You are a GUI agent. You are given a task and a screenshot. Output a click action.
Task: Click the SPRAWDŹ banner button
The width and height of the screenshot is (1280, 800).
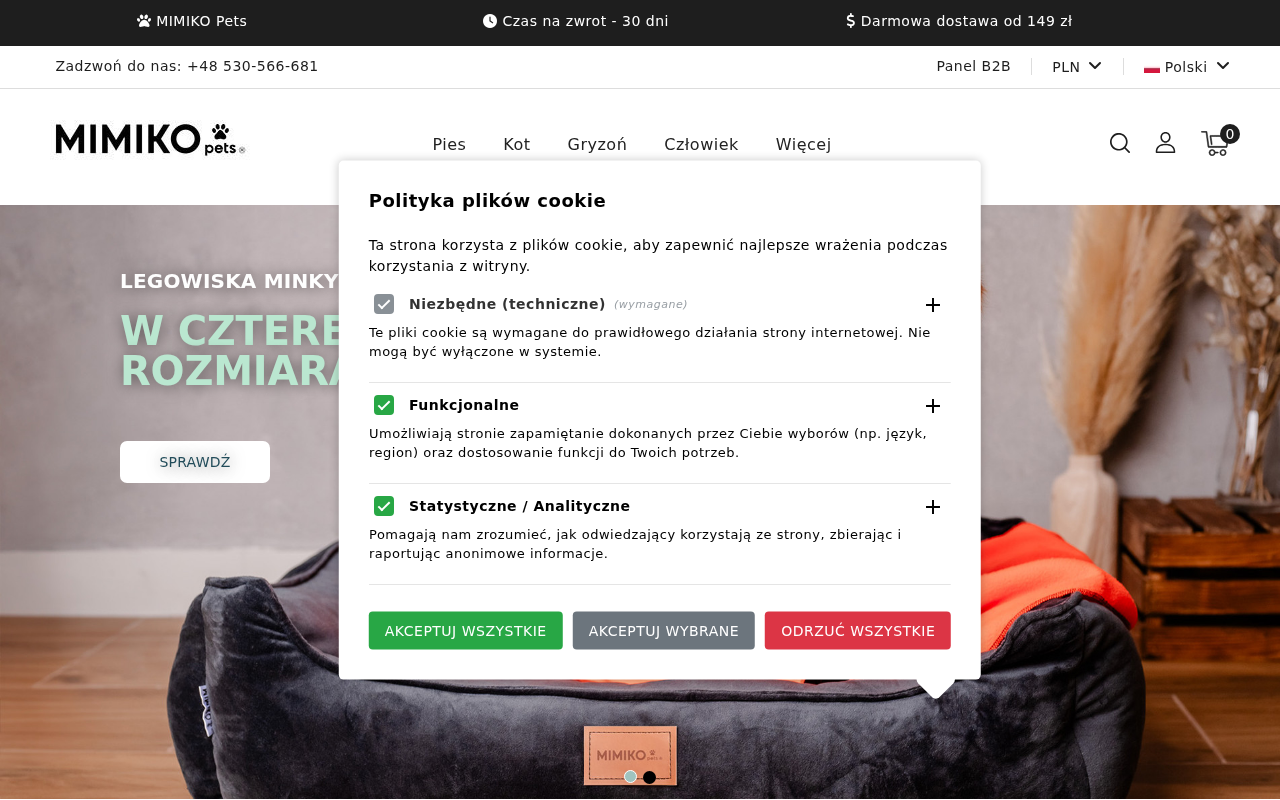[x=195, y=462]
